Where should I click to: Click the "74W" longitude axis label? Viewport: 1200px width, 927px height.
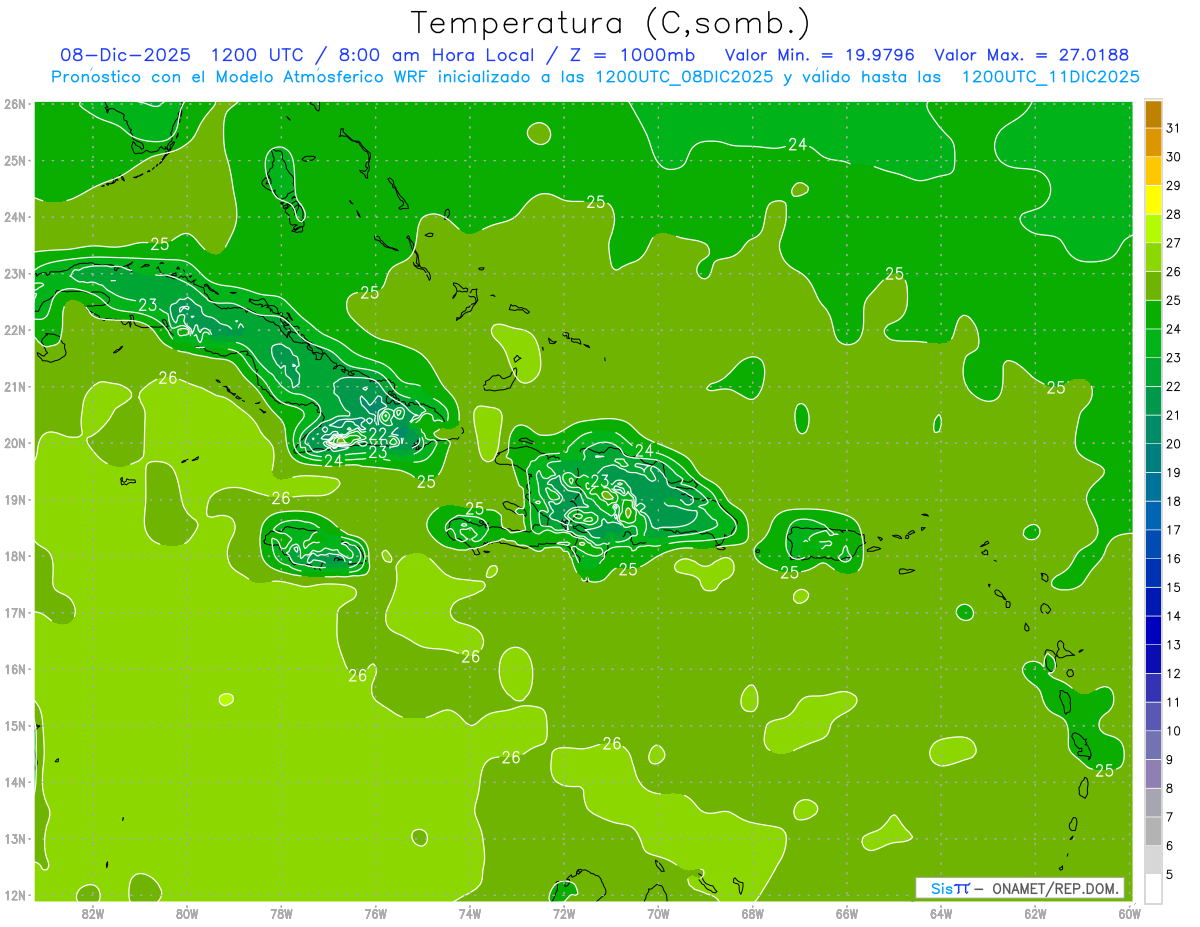click(x=469, y=913)
